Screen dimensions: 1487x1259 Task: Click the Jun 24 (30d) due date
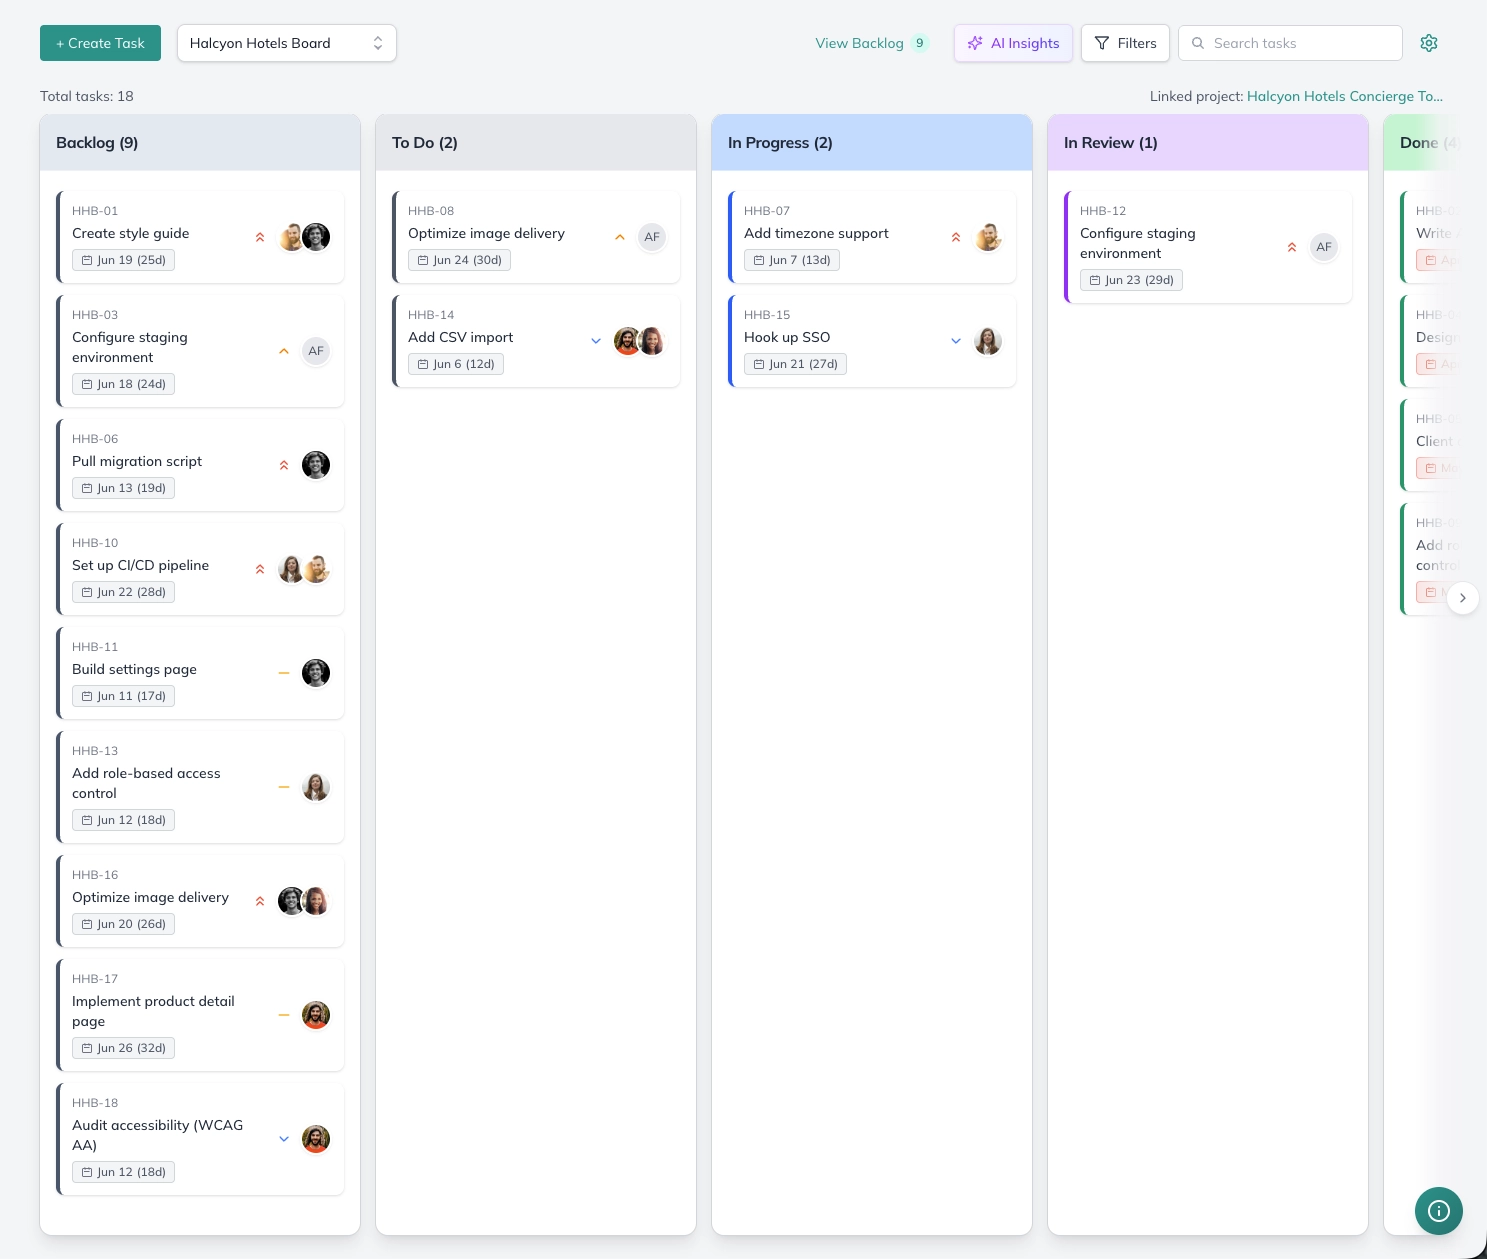coord(459,260)
